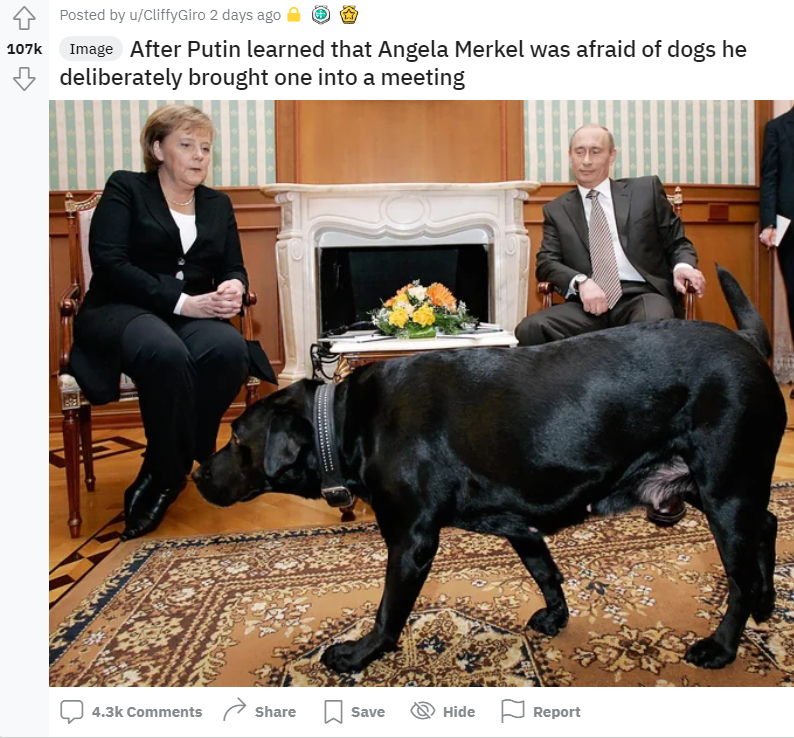Downvote the post with the arrow

[x=24, y=79]
